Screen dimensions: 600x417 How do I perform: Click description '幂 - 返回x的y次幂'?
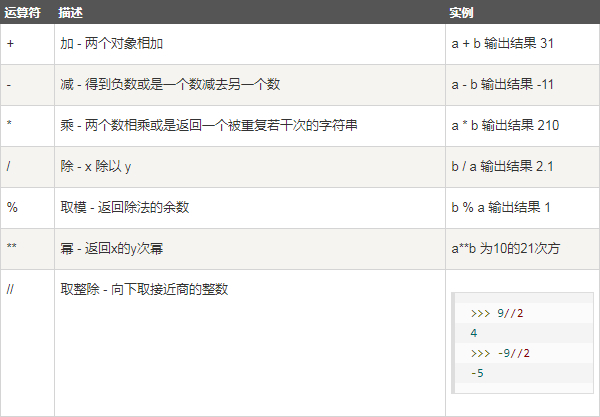(x=112, y=249)
